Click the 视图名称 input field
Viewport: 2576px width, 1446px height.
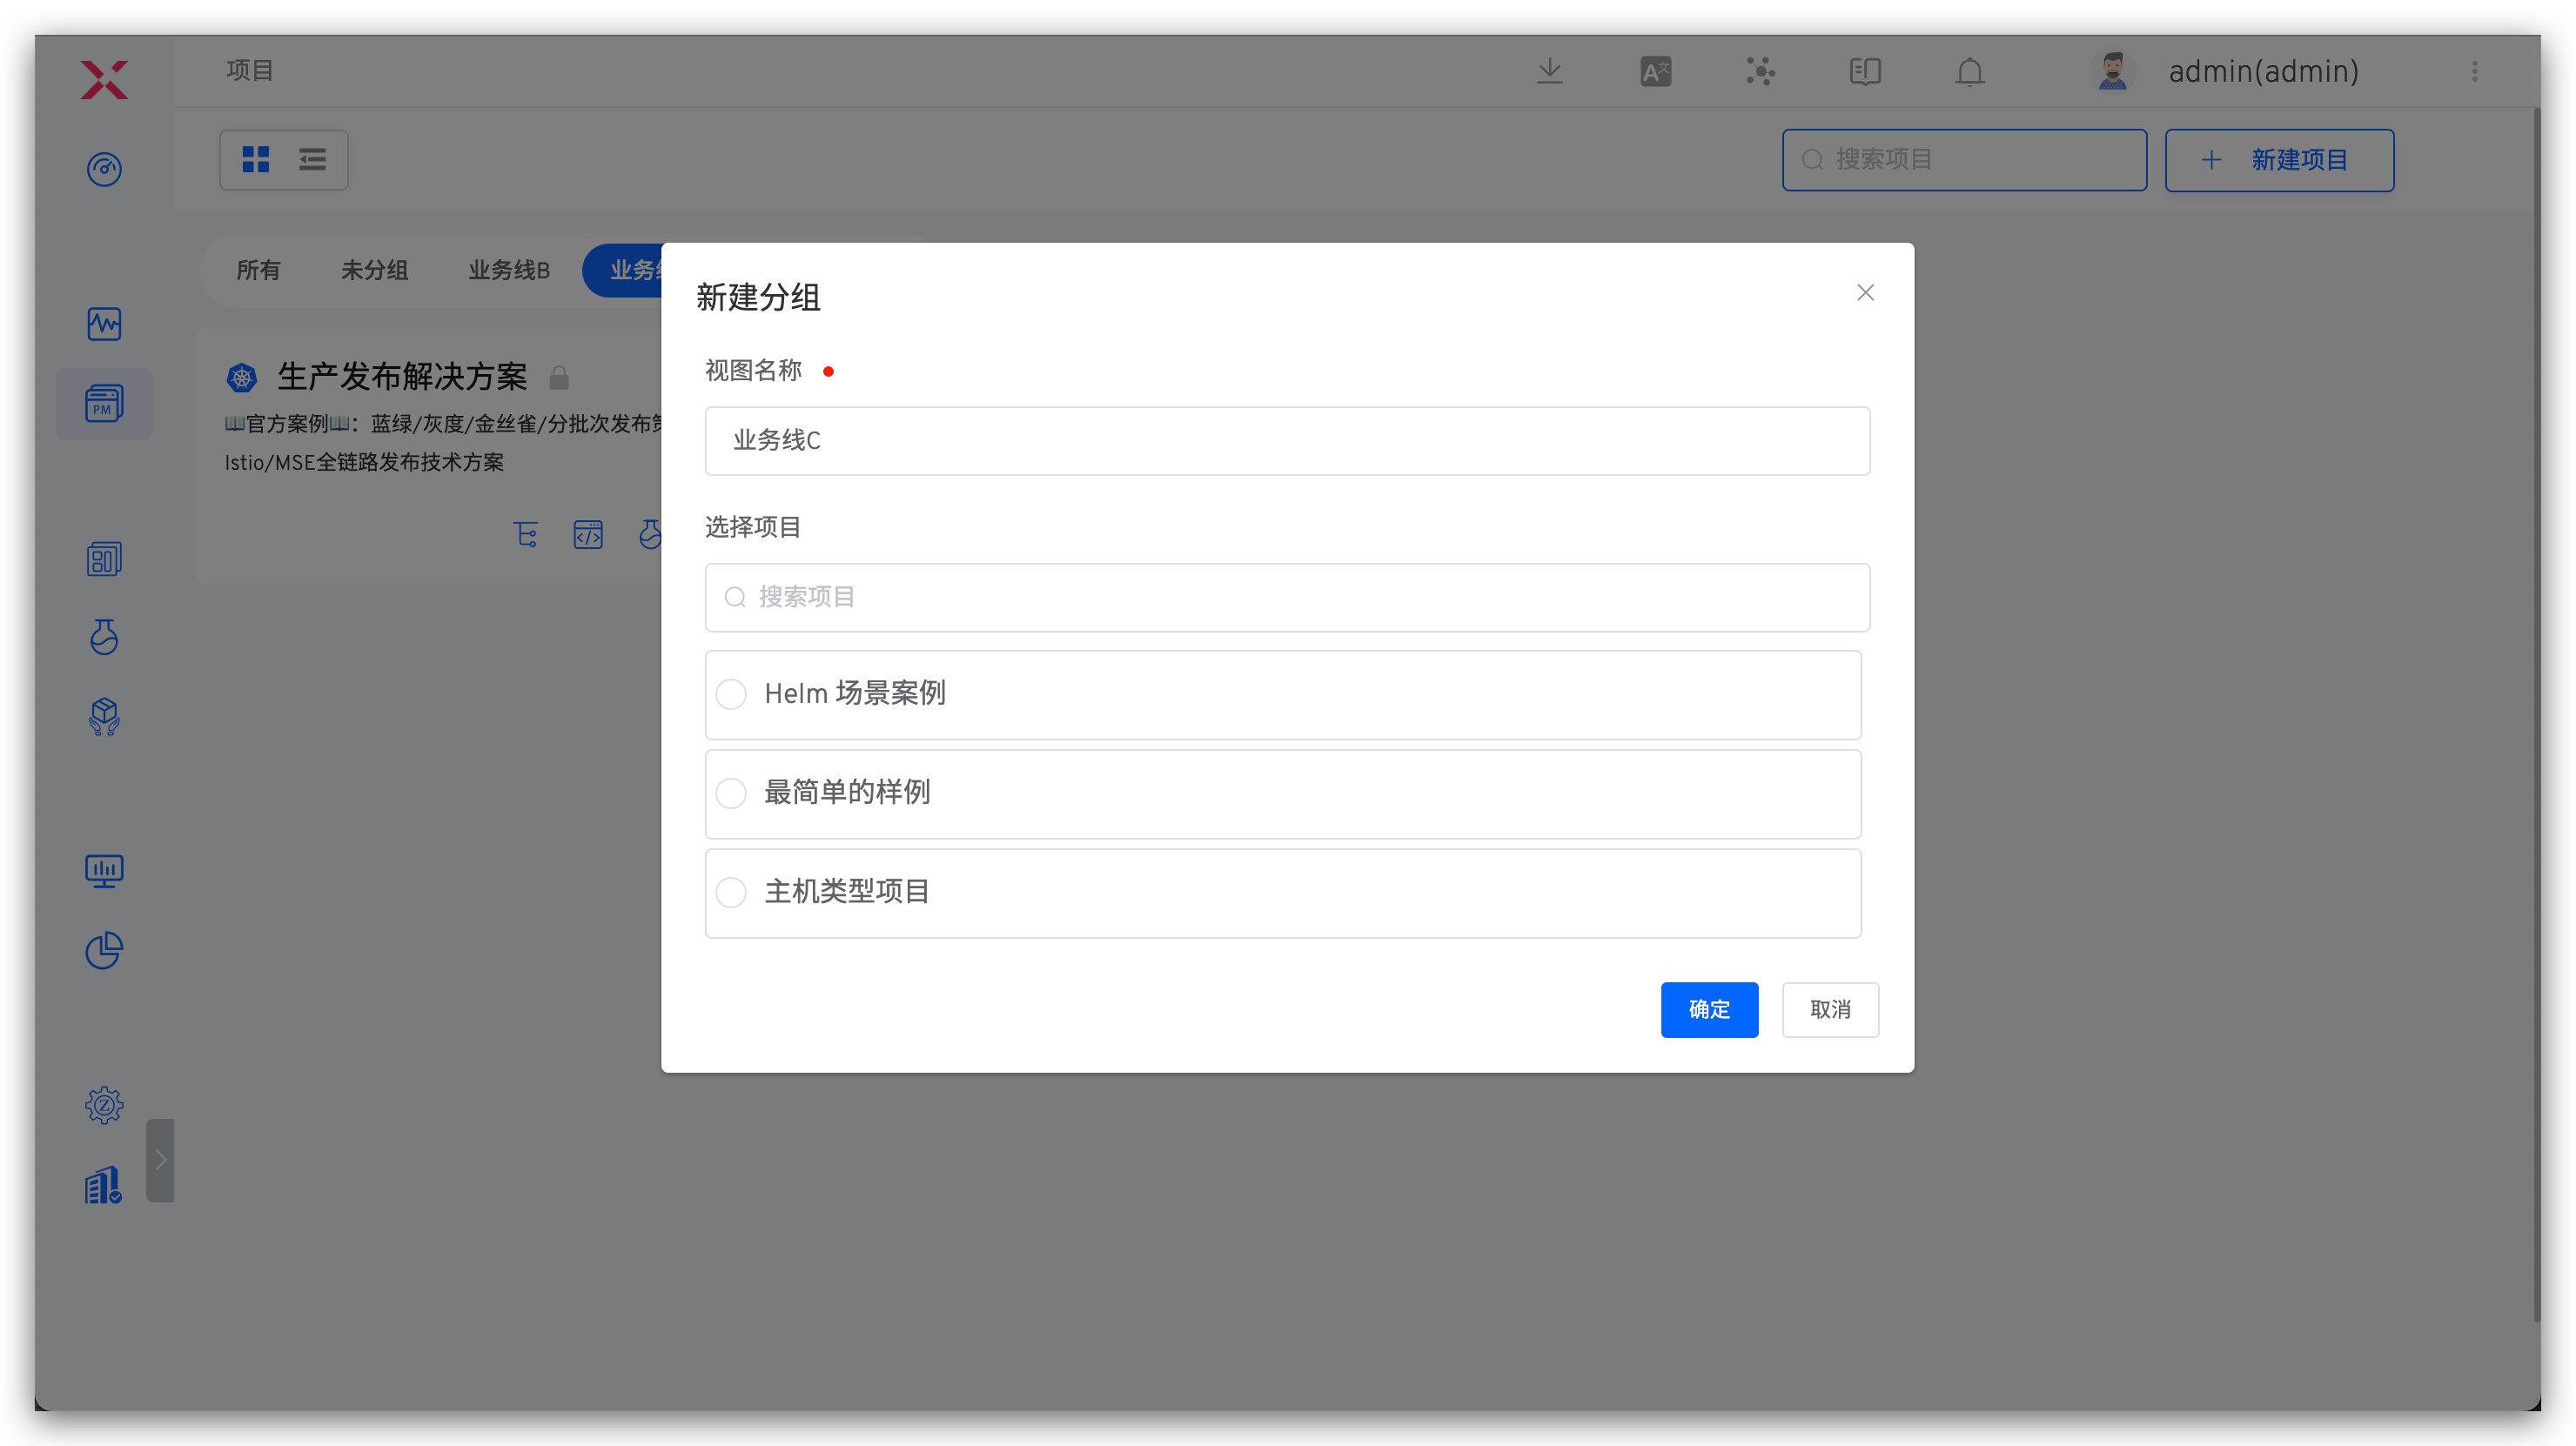click(1286, 440)
